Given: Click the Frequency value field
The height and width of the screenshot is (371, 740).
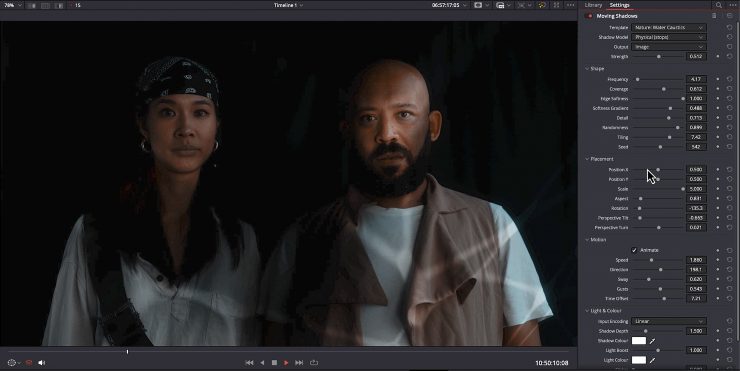Looking at the screenshot, I should pos(696,79).
